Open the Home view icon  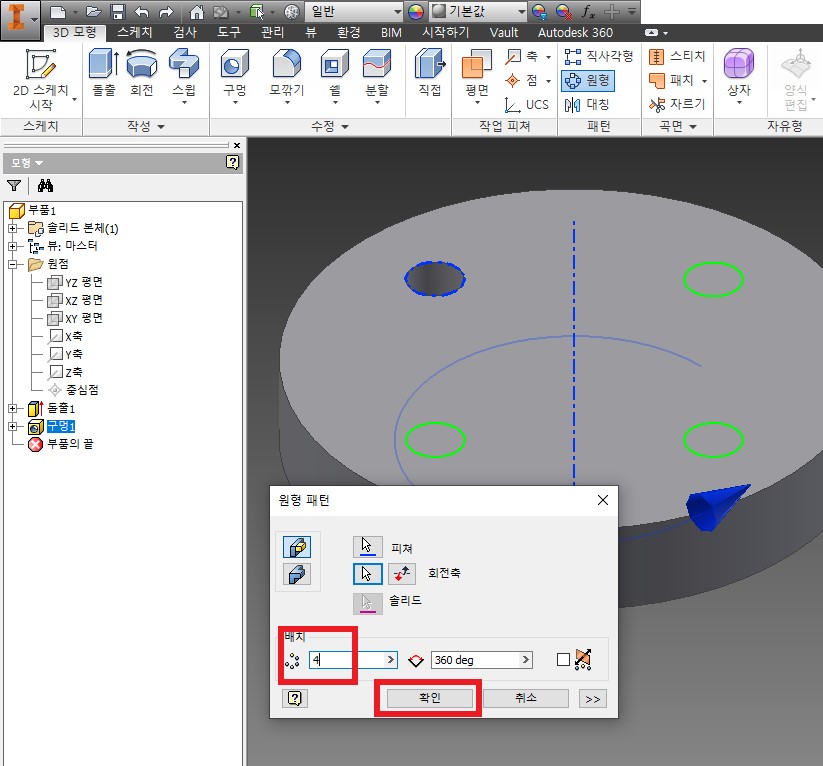pos(196,12)
